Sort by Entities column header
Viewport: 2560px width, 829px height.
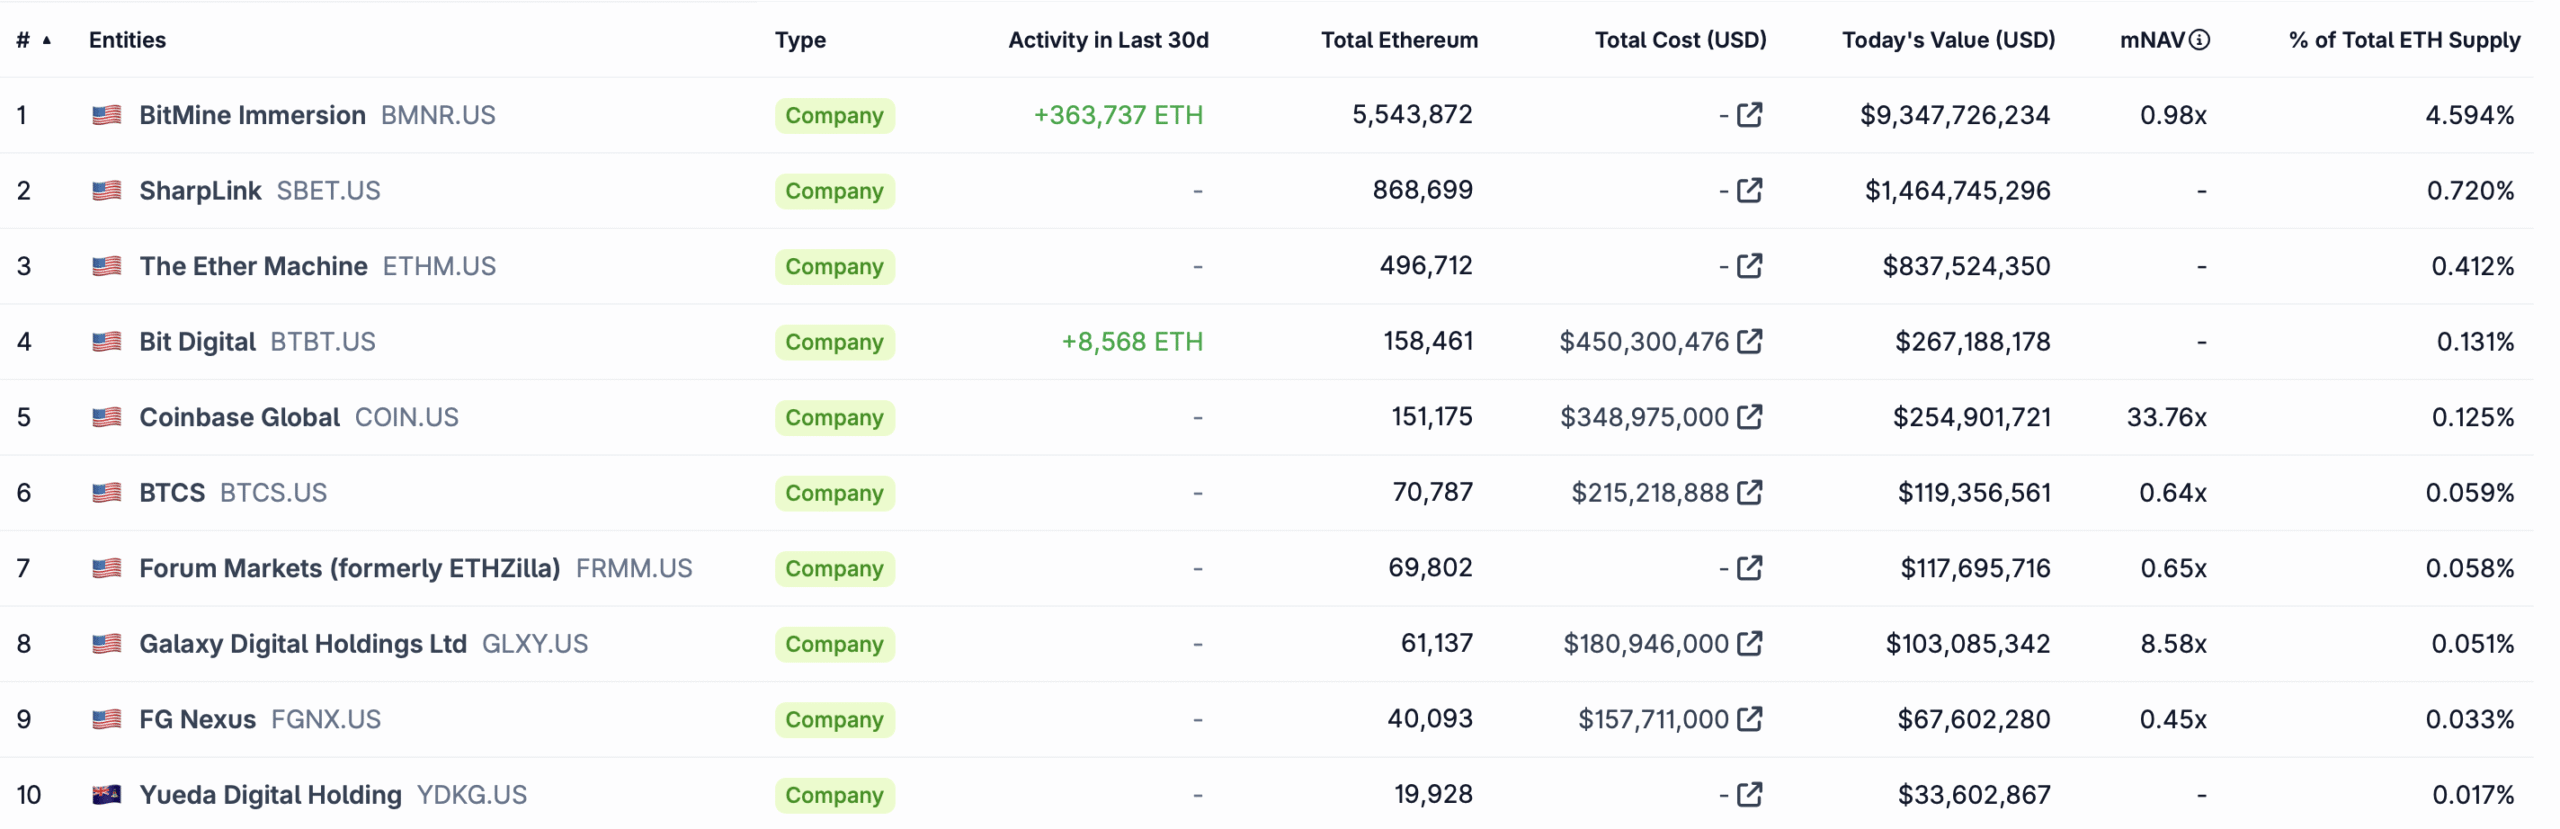click(127, 40)
